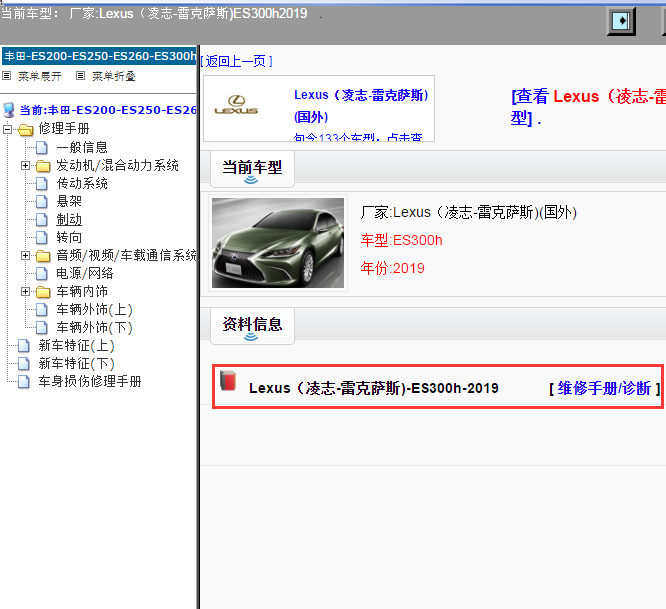The height and width of the screenshot is (609, 666).
Task: Collapse the 修理手册 tree node
Action: pyautogui.click(x=7, y=129)
